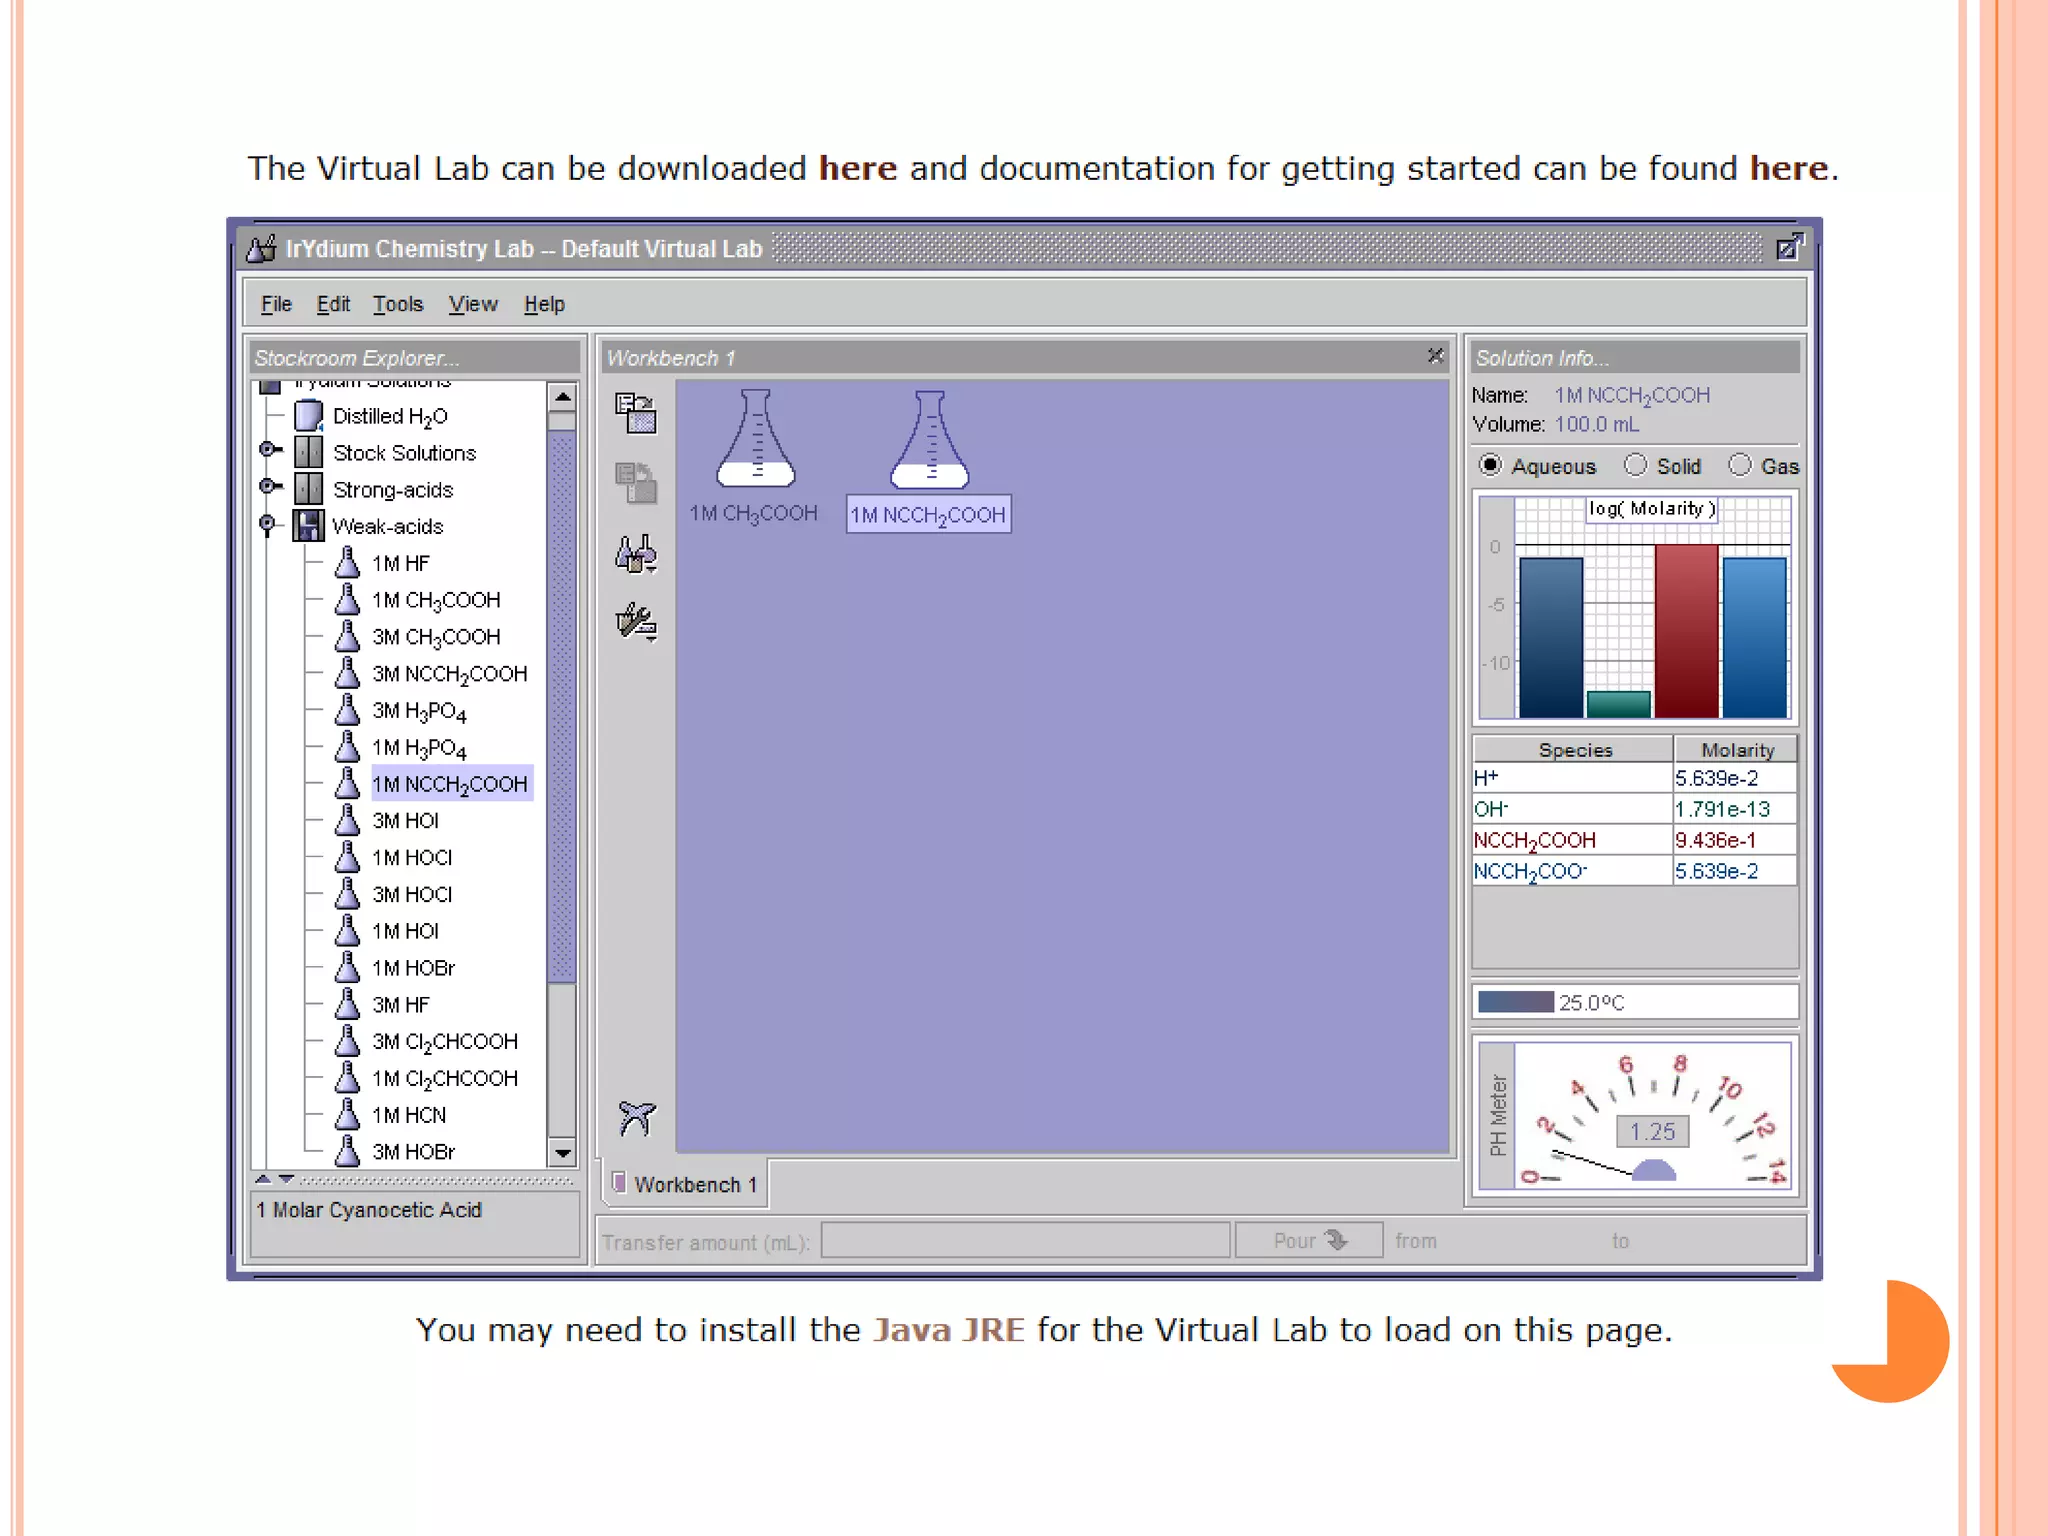Screen dimensions: 2048x1536
Task: Select the Gas radio button
Action: click(x=1740, y=465)
